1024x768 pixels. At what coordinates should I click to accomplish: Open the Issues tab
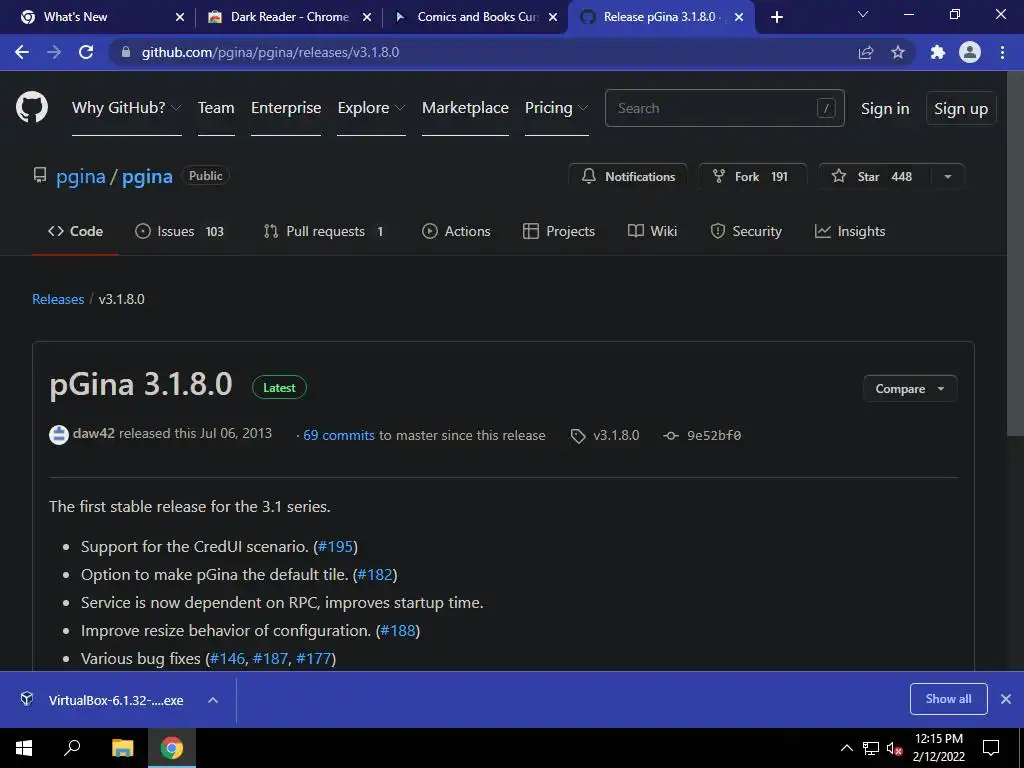[x=180, y=231]
